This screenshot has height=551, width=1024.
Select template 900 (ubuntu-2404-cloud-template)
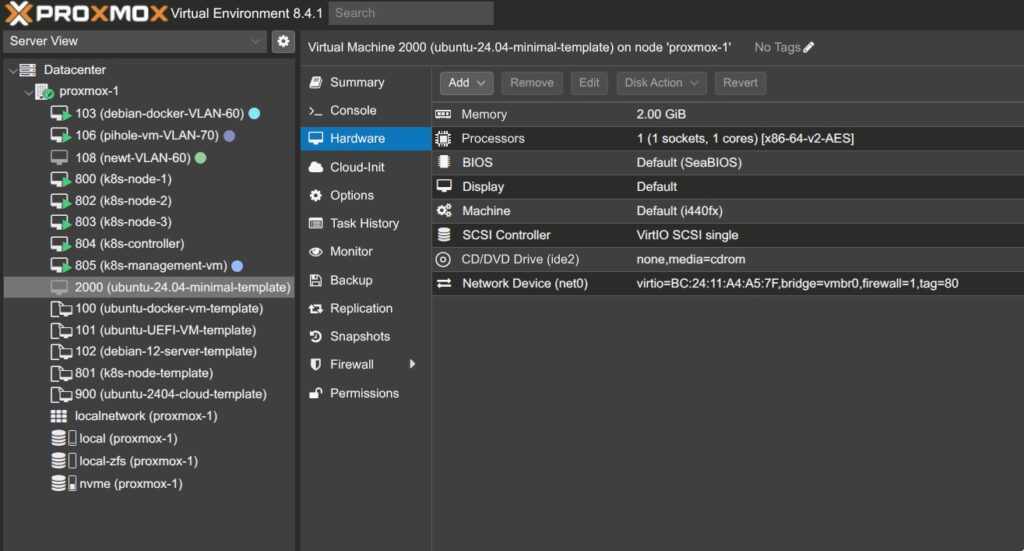coord(149,394)
